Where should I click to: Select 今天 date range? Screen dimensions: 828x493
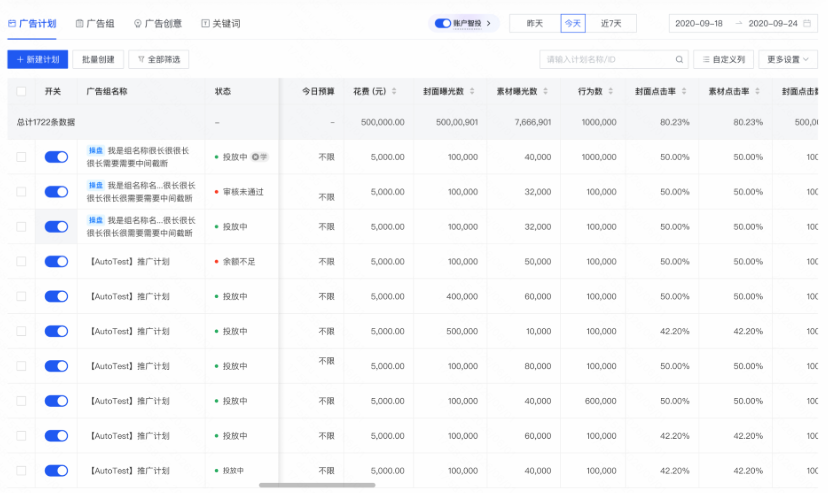click(573, 23)
